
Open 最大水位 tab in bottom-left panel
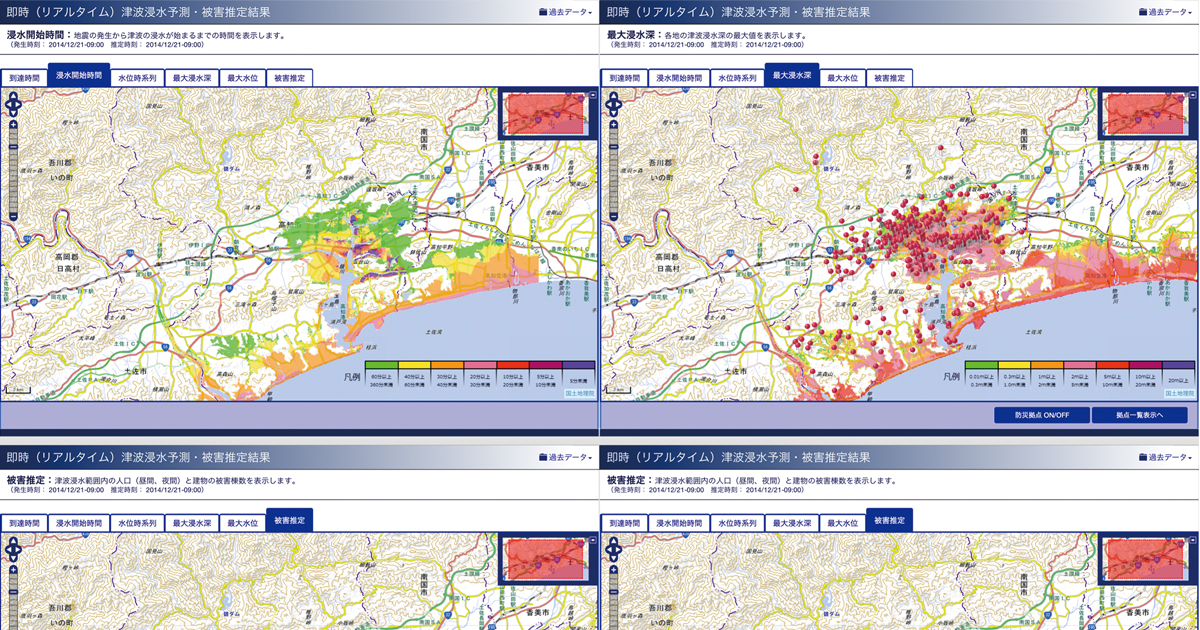tap(240, 522)
